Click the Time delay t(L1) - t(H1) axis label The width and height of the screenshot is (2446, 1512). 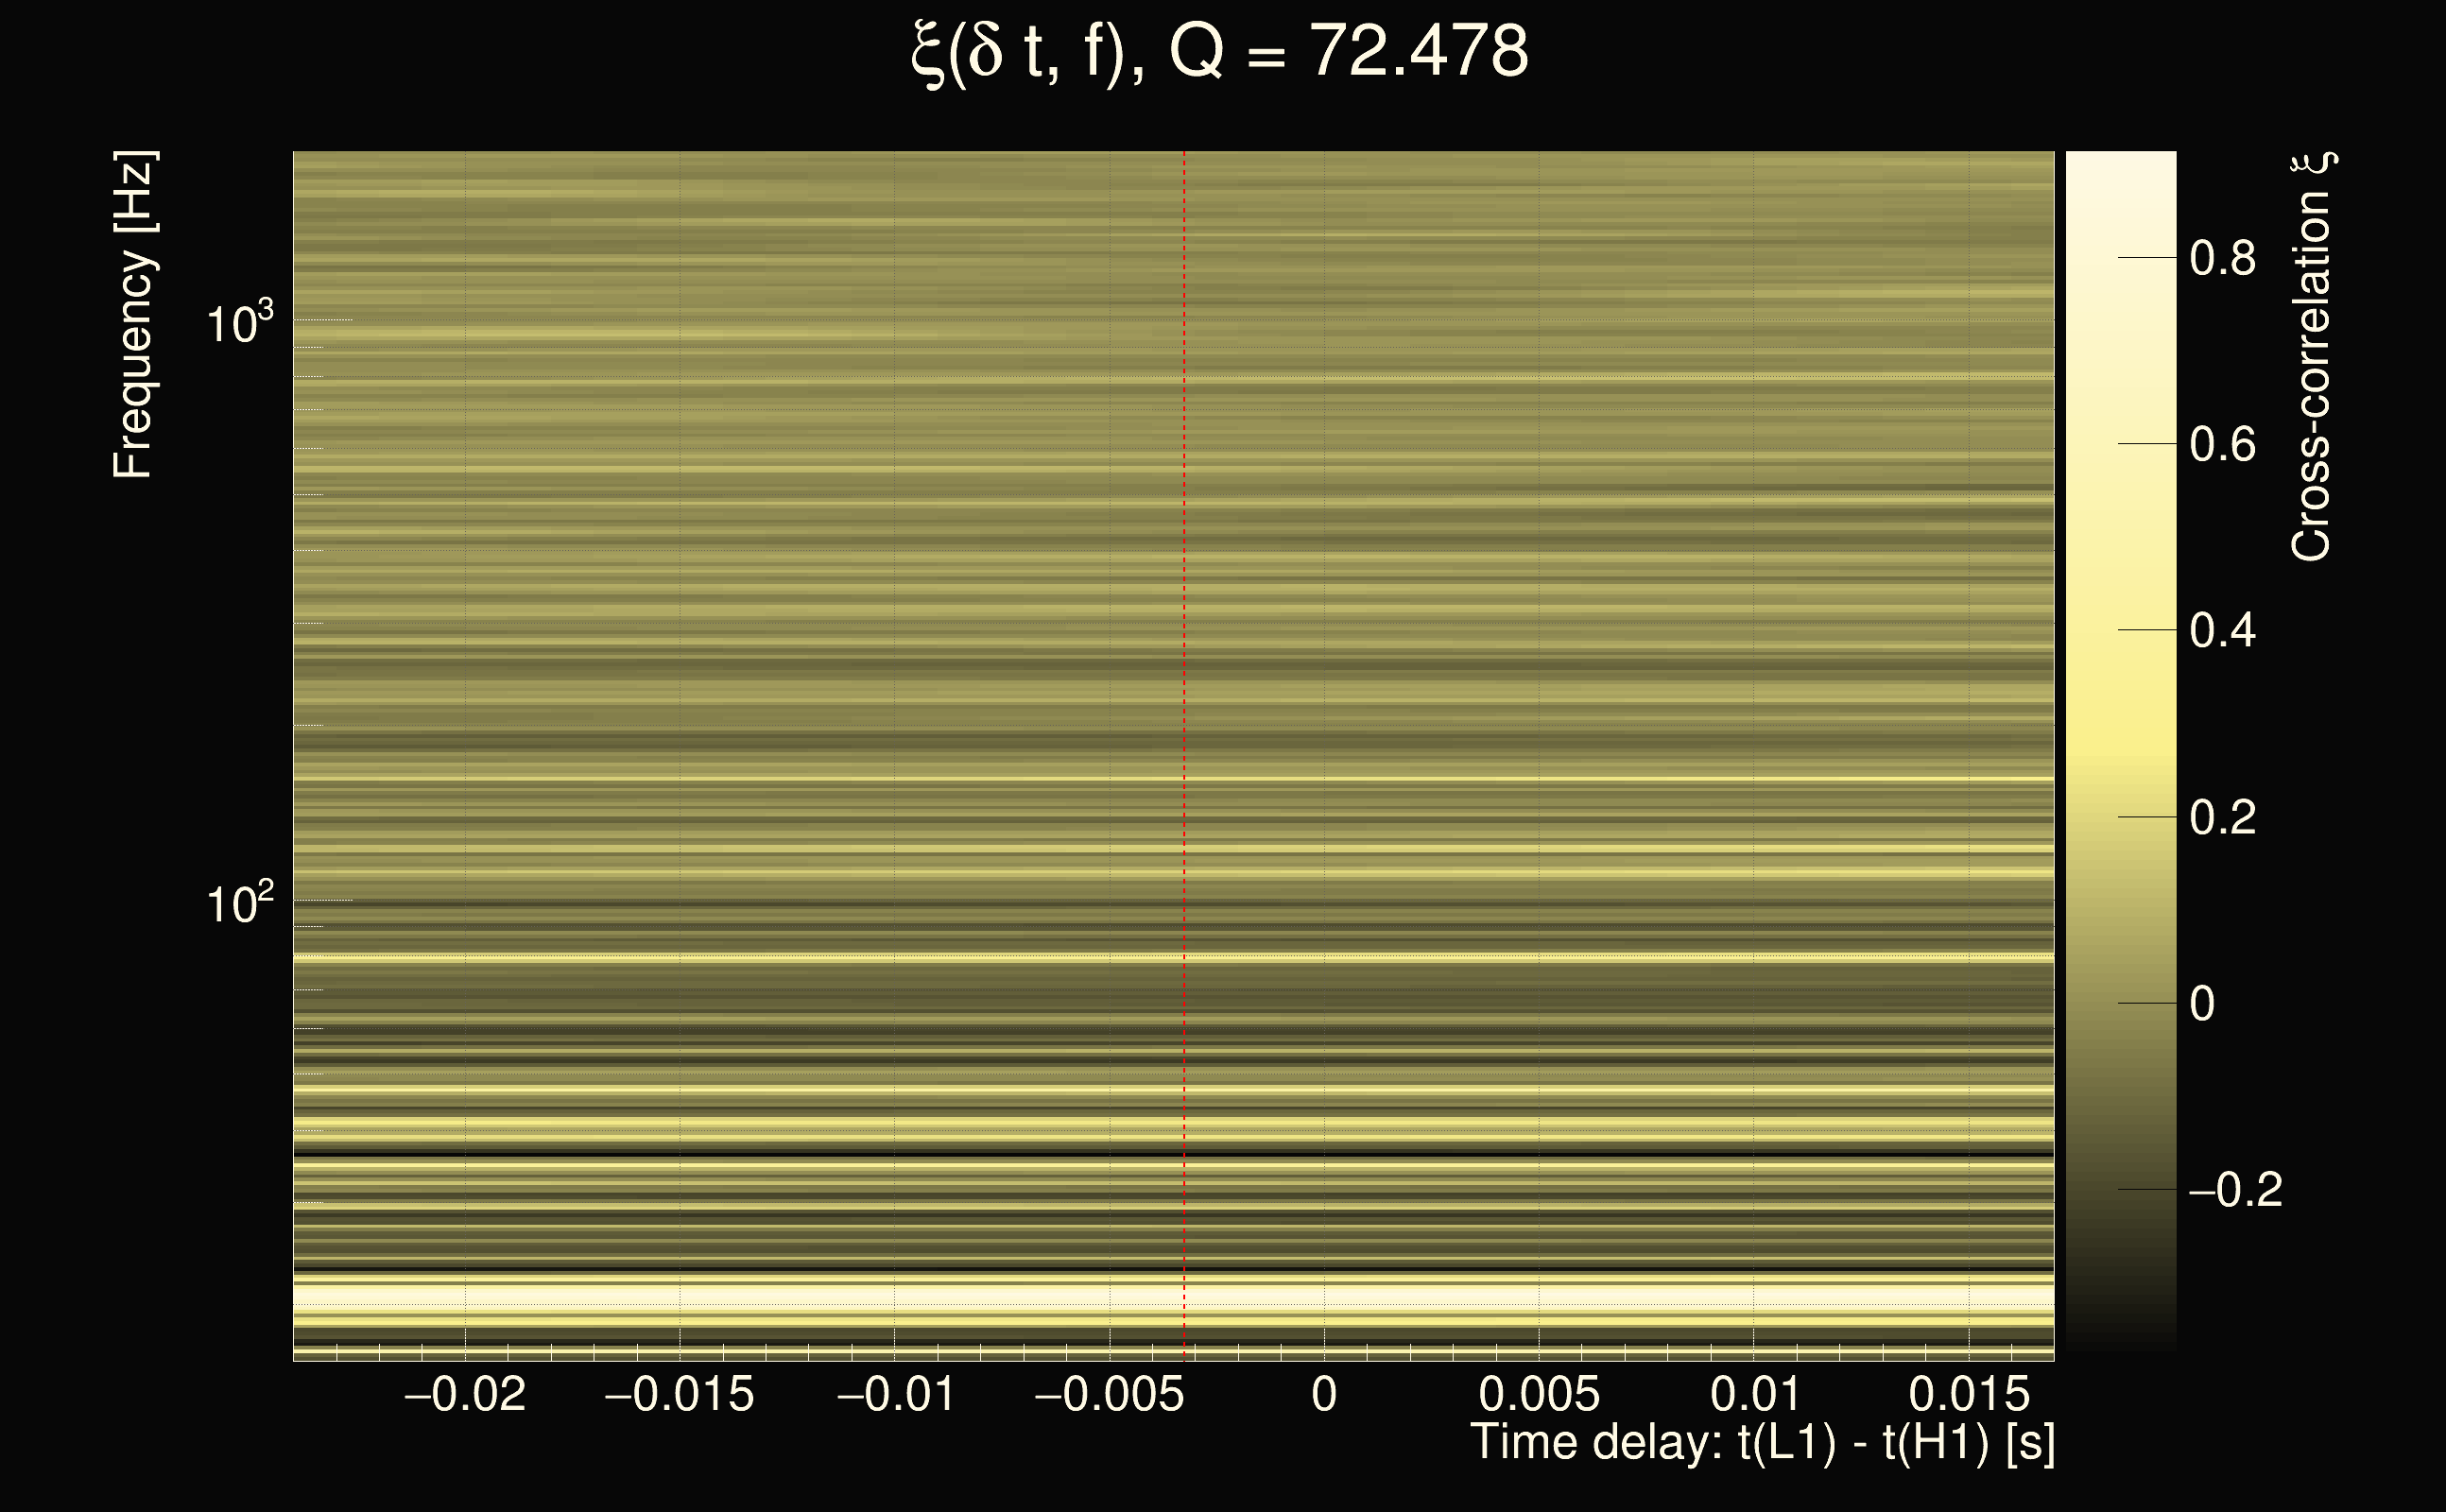[x=1762, y=1443]
